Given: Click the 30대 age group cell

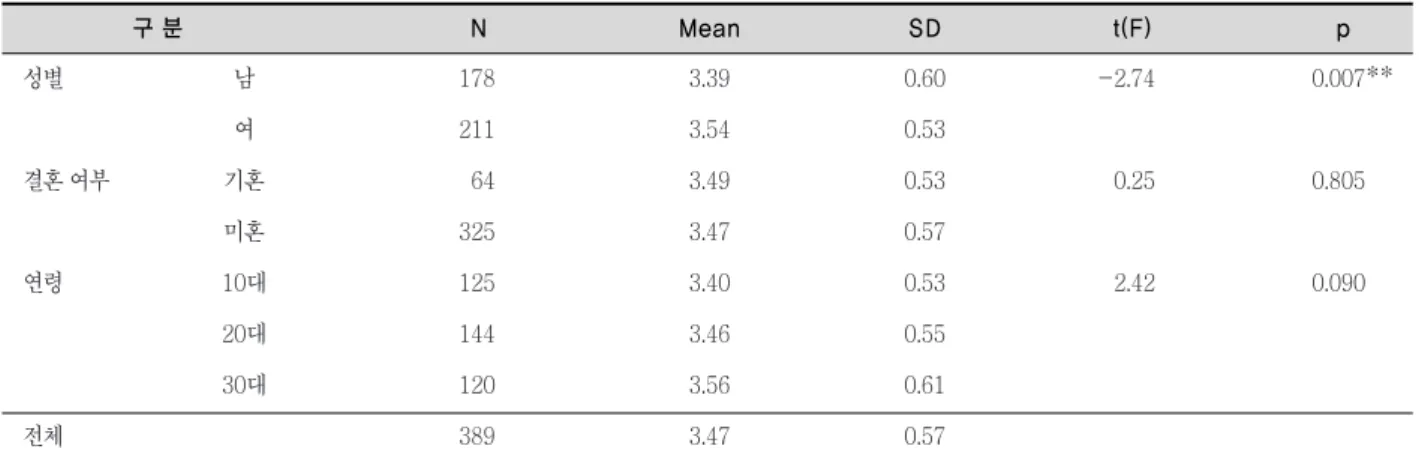Looking at the screenshot, I should 243,386.
